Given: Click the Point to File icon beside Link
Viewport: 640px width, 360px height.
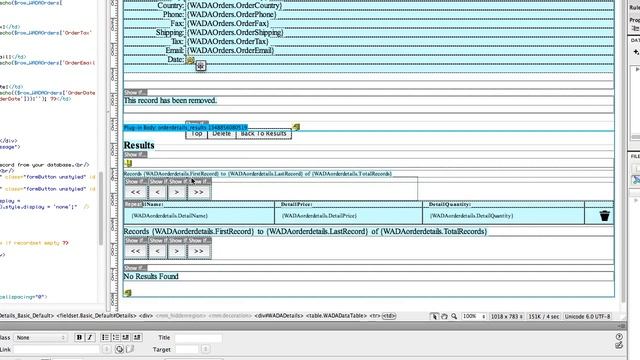Looking at the screenshot, I should 119,349.
